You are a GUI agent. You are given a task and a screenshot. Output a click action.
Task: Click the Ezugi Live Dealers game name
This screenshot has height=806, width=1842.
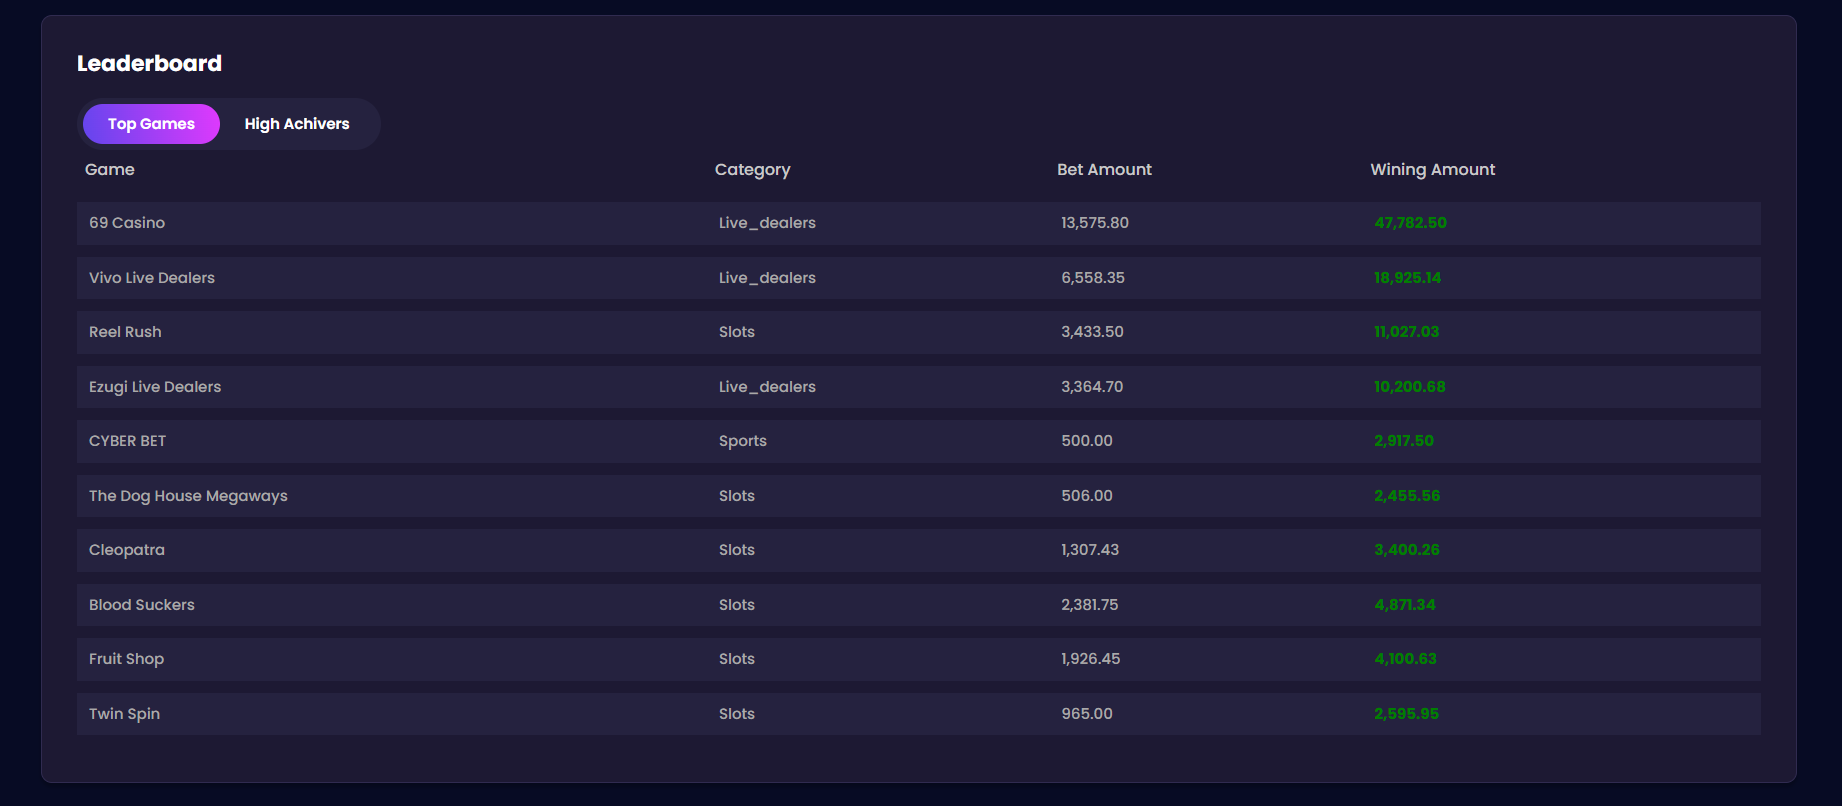[155, 387]
